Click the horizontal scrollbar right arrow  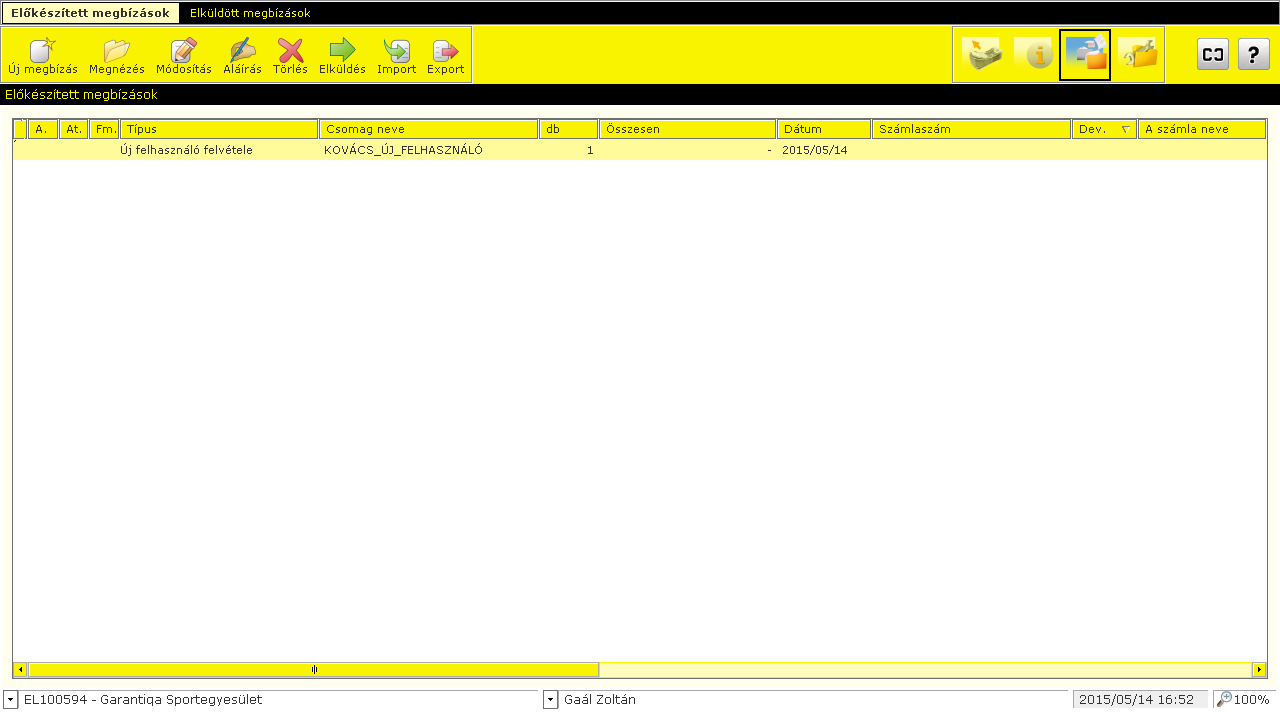point(1259,670)
